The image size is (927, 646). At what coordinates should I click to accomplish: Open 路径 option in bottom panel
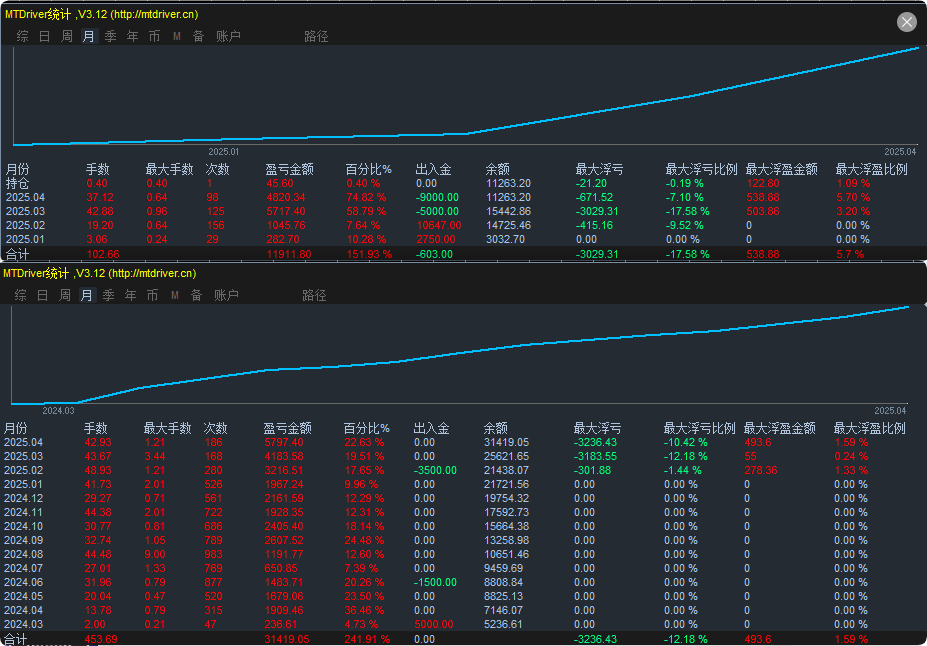point(315,295)
